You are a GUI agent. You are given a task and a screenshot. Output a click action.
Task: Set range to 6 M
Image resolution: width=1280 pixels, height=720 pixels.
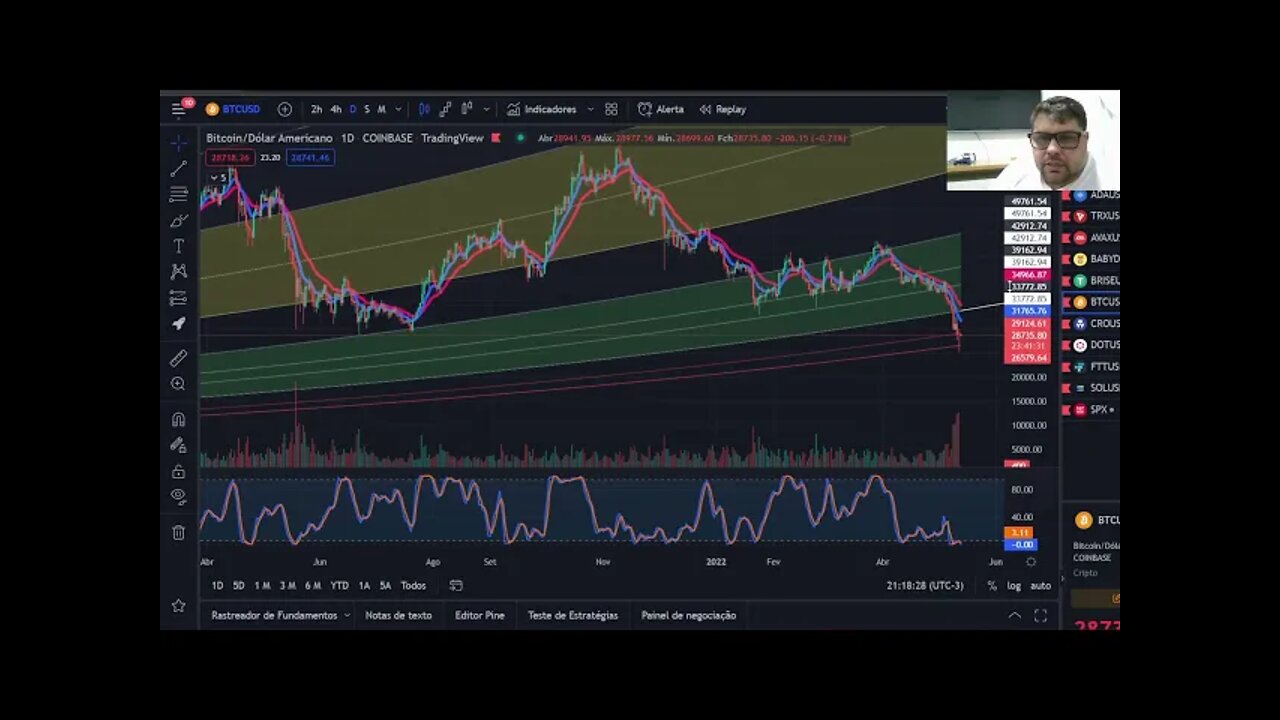click(x=313, y=585)
